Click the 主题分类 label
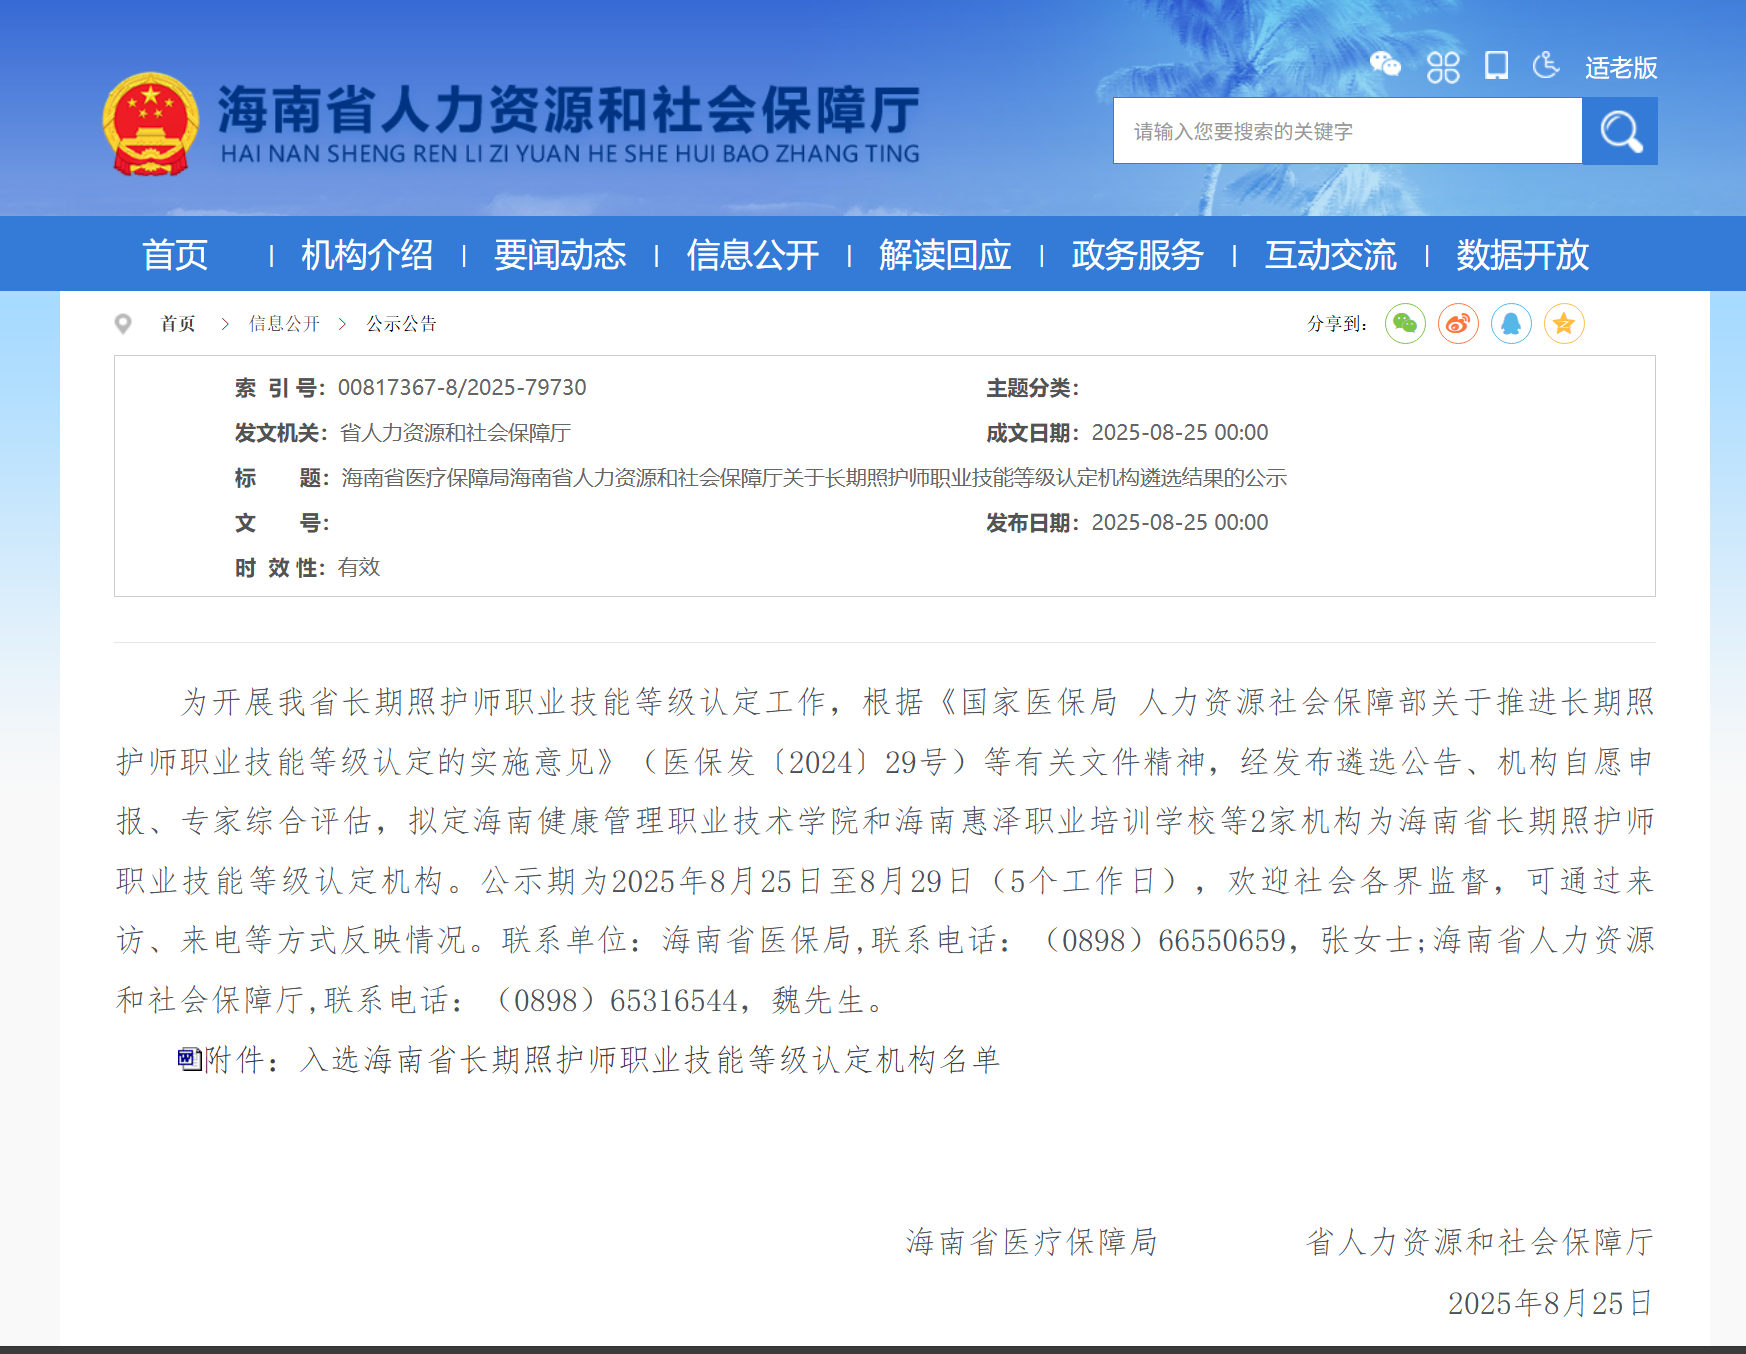This screenshot has width=1746, height=1354. (x=1033, y=388)
